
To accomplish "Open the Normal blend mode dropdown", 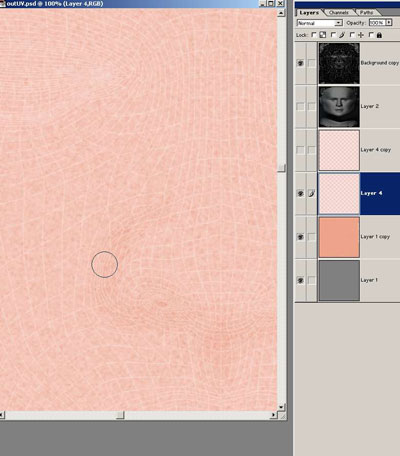I will pyautogui.click(x=319, y=23).
